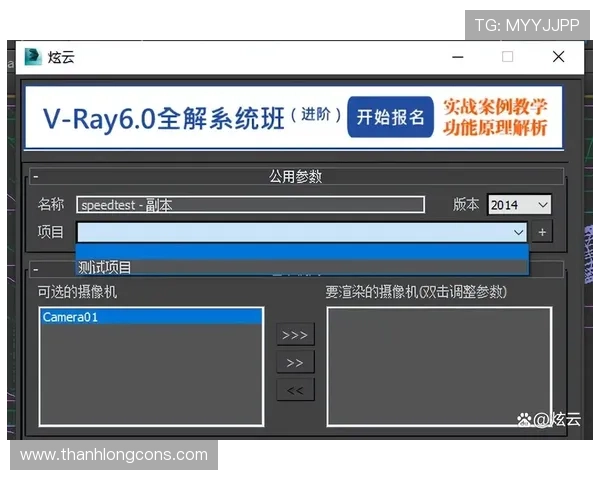Collapse the 公用参数 rollout
600x480 pixels.
point(36,176)
